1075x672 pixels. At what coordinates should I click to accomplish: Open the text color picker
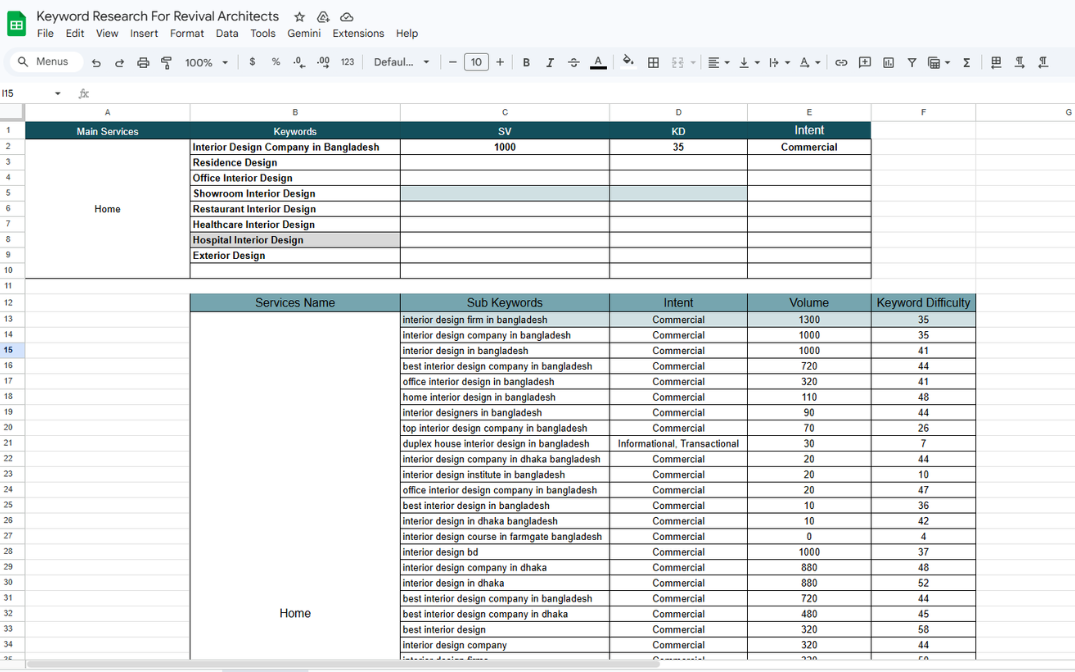click(598, 62)
